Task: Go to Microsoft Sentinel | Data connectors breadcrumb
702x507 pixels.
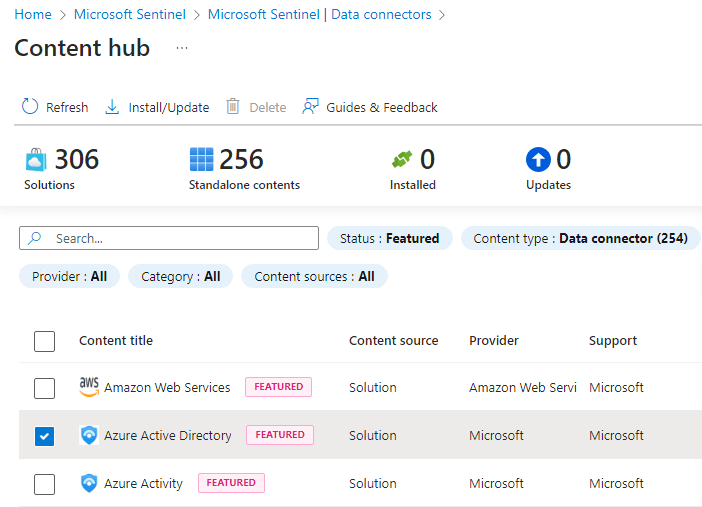Action: click(x=319, y=15)
